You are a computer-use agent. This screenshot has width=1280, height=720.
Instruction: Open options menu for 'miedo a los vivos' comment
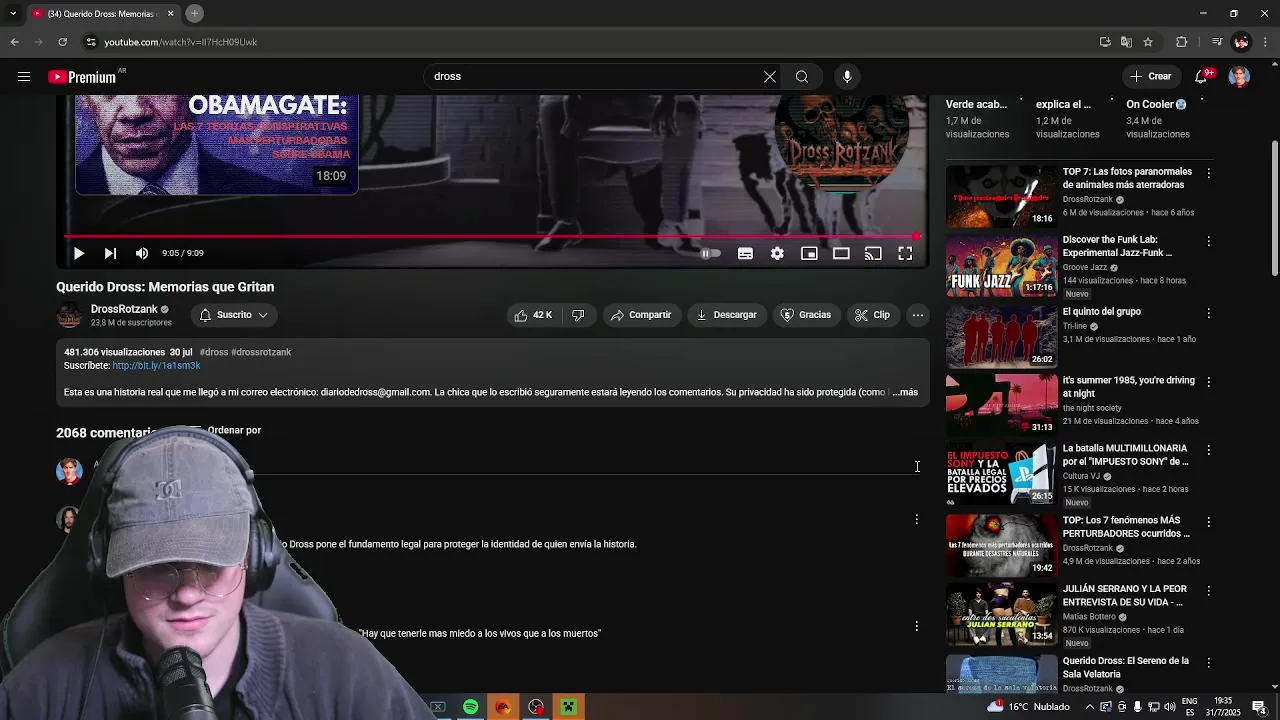click(x=917, y=626)
